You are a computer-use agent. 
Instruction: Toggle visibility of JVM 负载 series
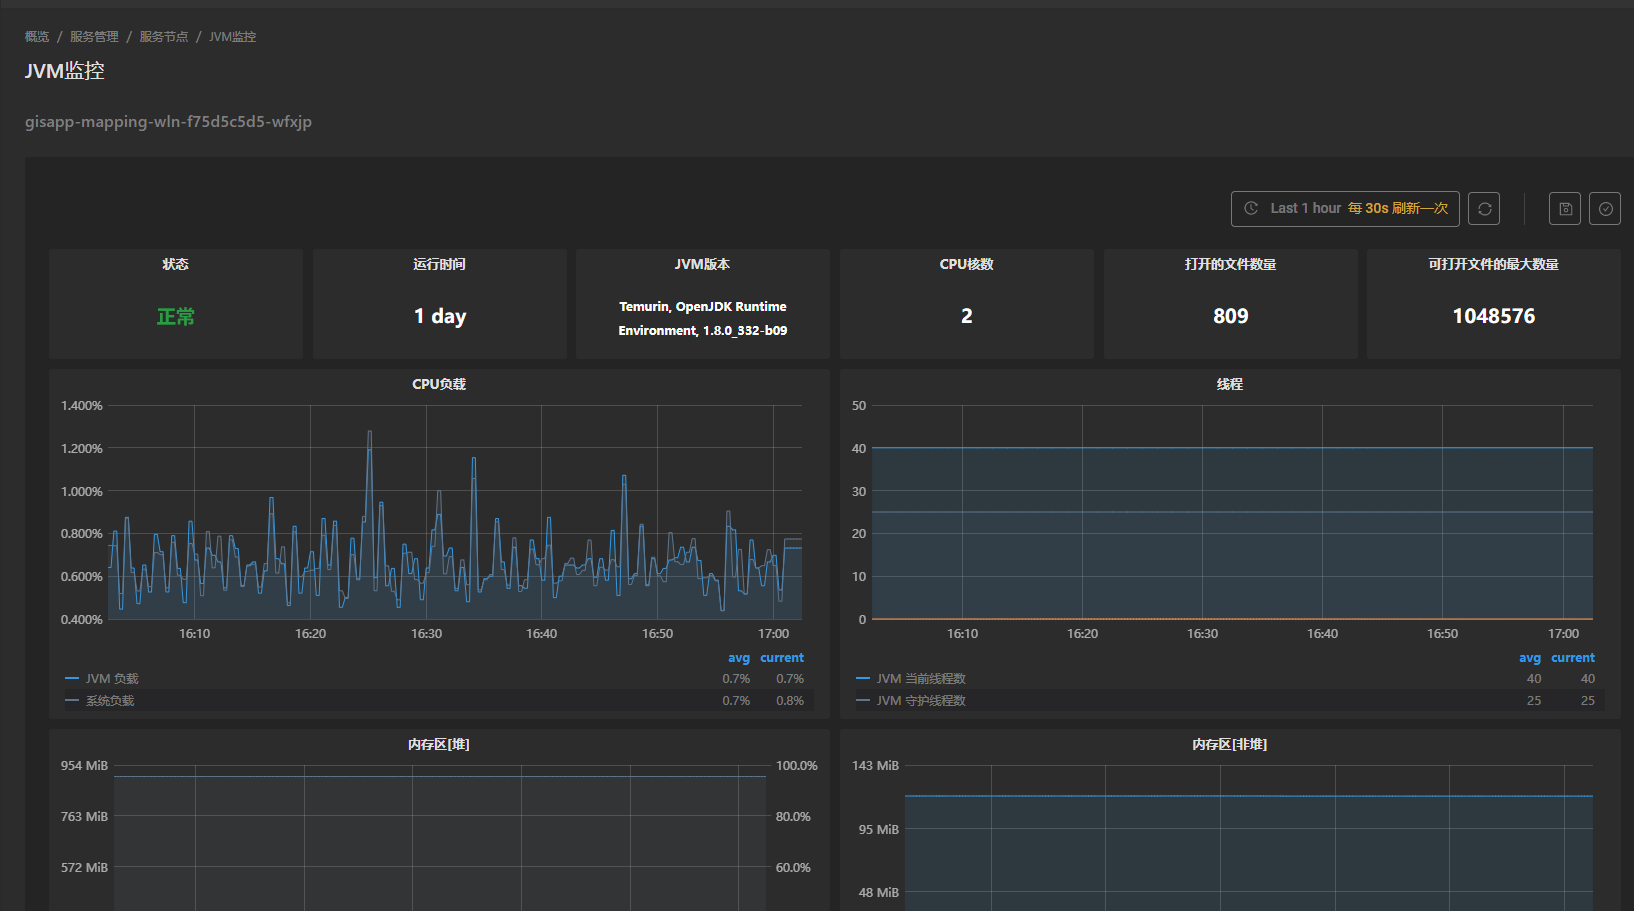click(113, 678)
